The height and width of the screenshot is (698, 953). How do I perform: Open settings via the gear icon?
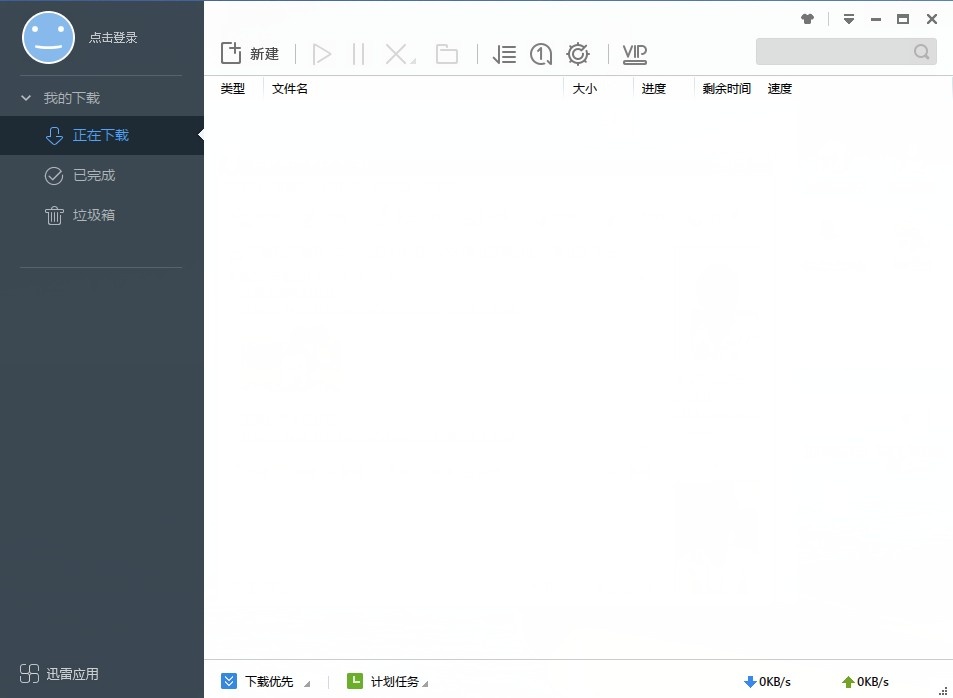[578, 54]
